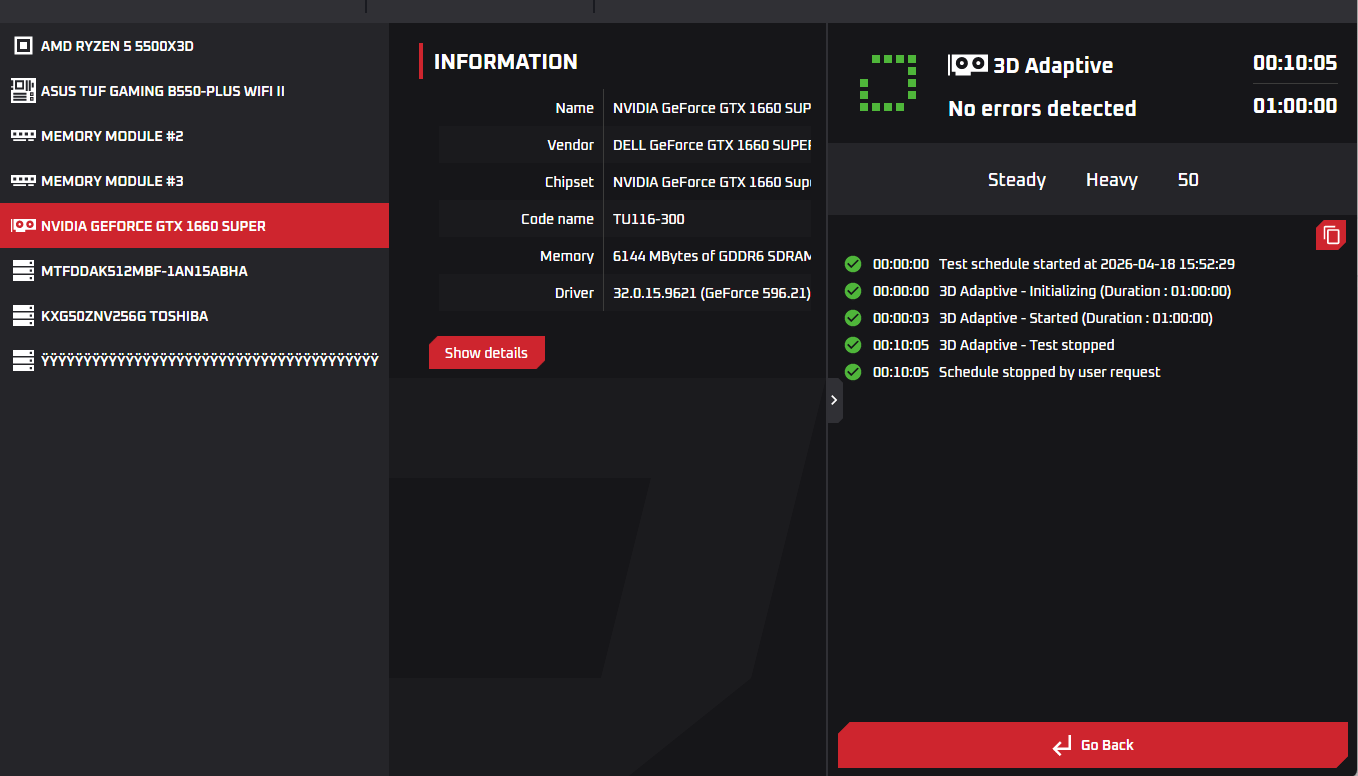The width and height of the screenshot is (1358, 776).
Task: Click the graphics card icon beside 3D Adaptive
Action: point(967,65)
